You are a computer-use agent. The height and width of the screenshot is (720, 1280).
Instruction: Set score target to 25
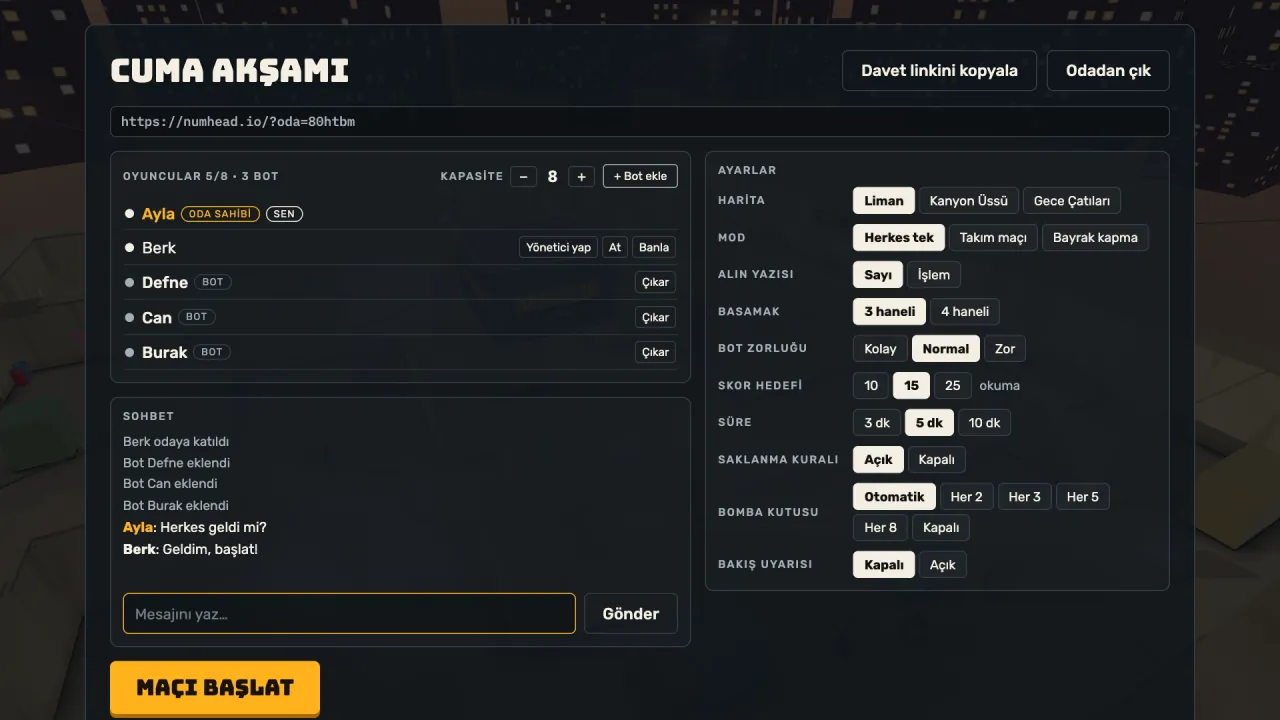point(952,386)
